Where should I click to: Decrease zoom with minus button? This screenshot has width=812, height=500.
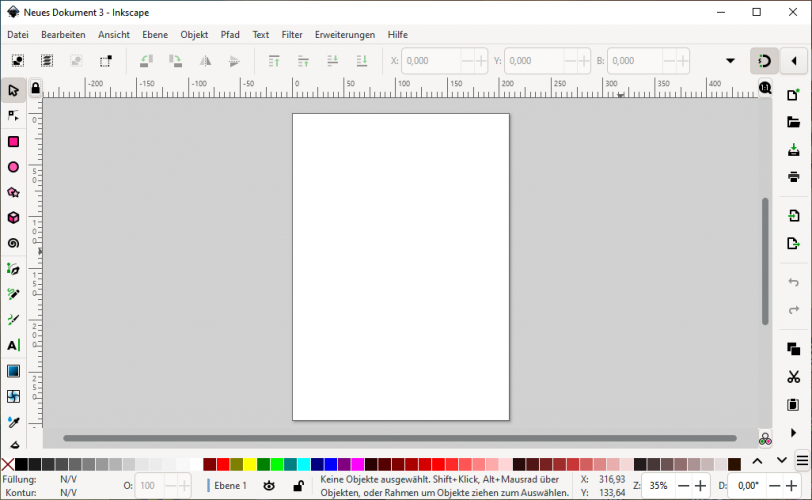click(684, 486)
